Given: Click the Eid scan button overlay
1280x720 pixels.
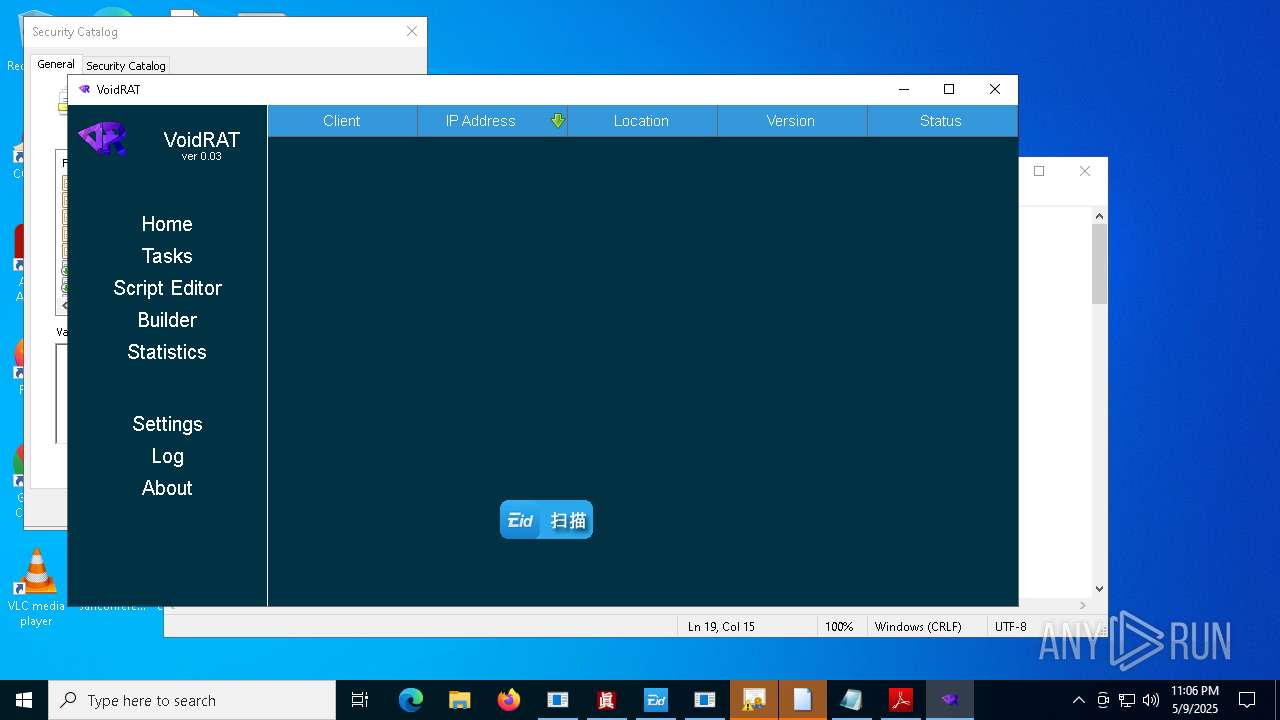Looking at the screenshot, I should pyautogui.click(x=546, y=520).
